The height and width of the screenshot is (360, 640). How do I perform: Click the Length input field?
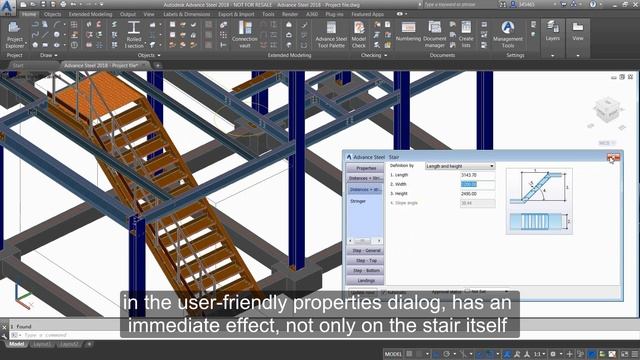[478, 175]
